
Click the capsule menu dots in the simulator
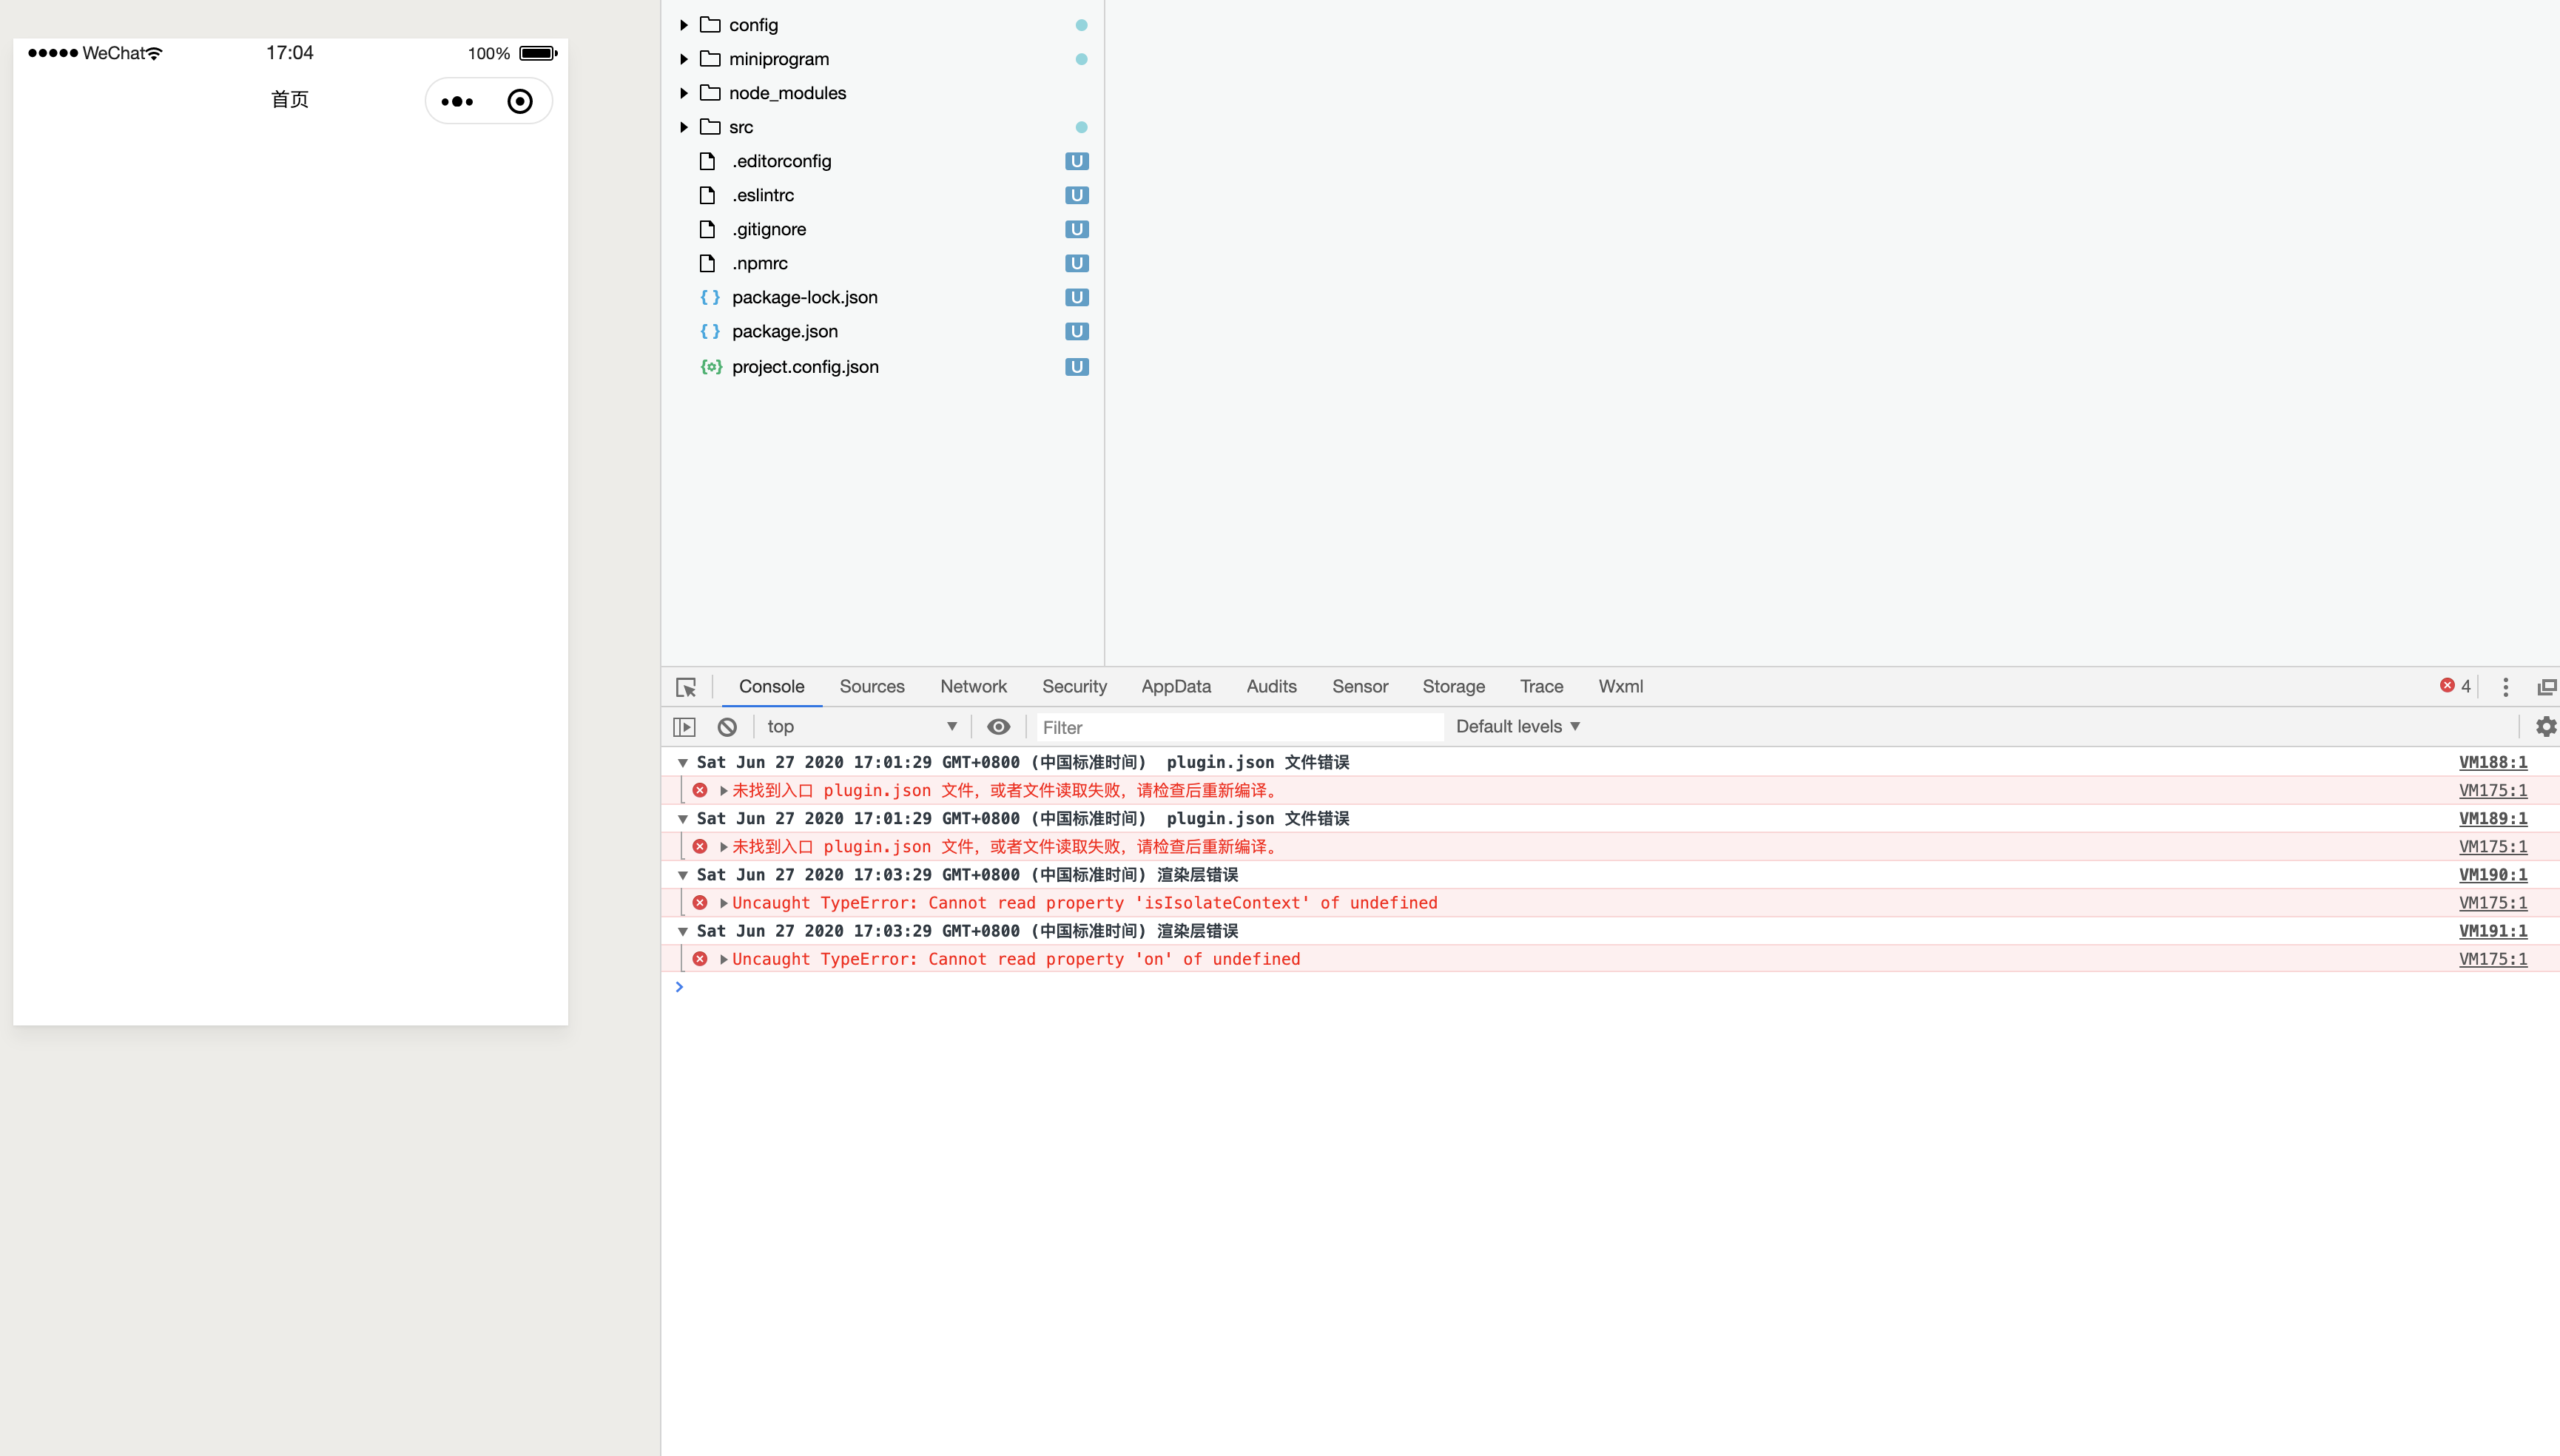click(x=458, y=101)
